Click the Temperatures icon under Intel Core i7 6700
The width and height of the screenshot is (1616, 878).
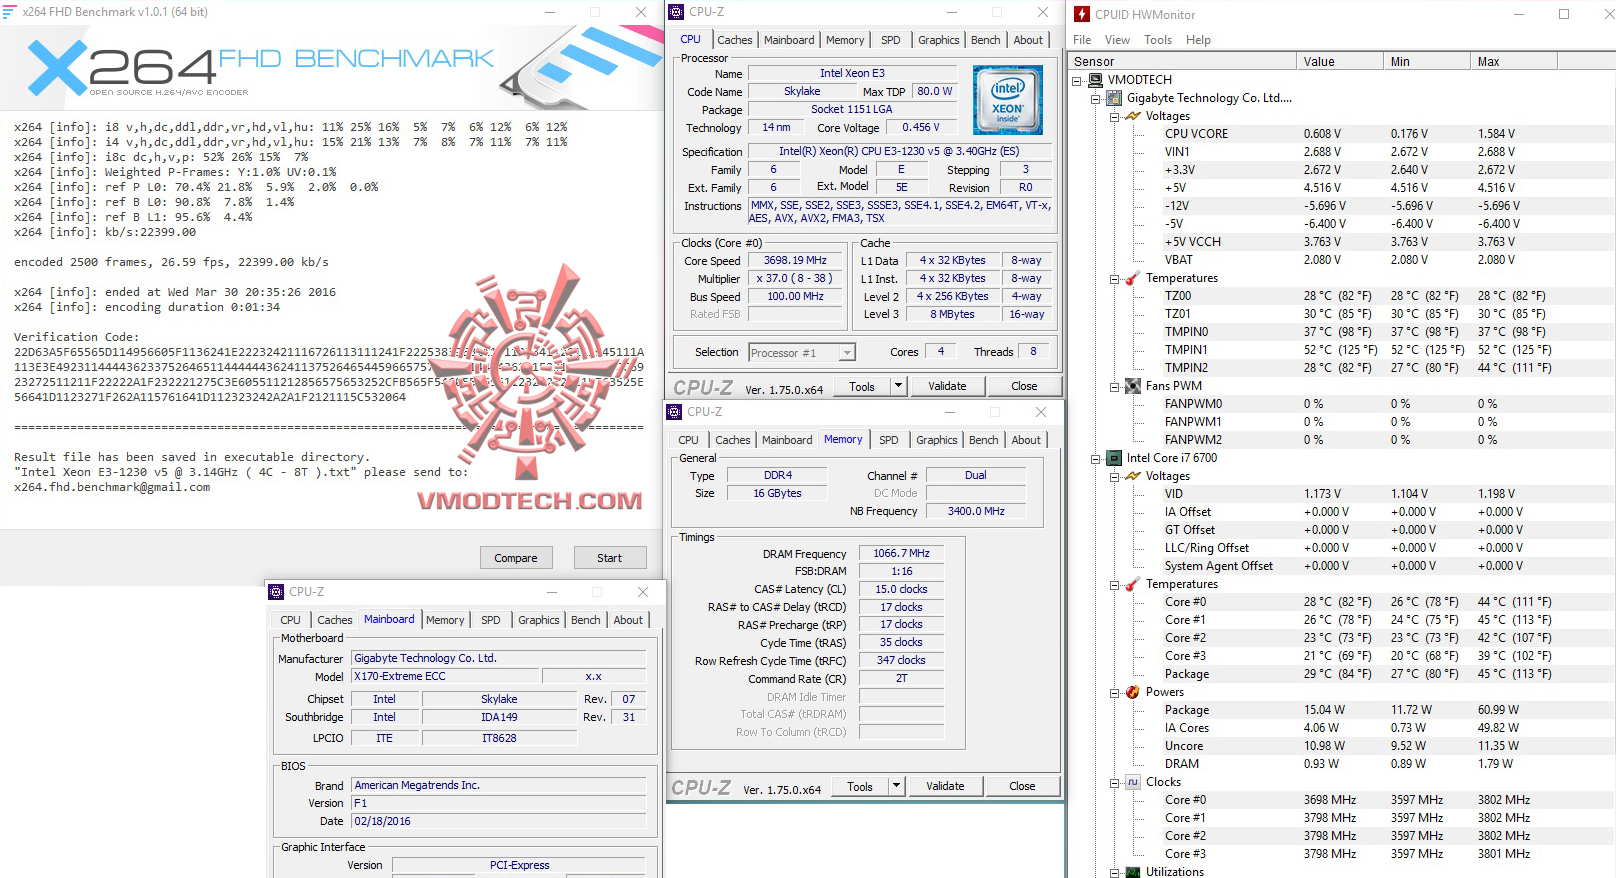1133,584
